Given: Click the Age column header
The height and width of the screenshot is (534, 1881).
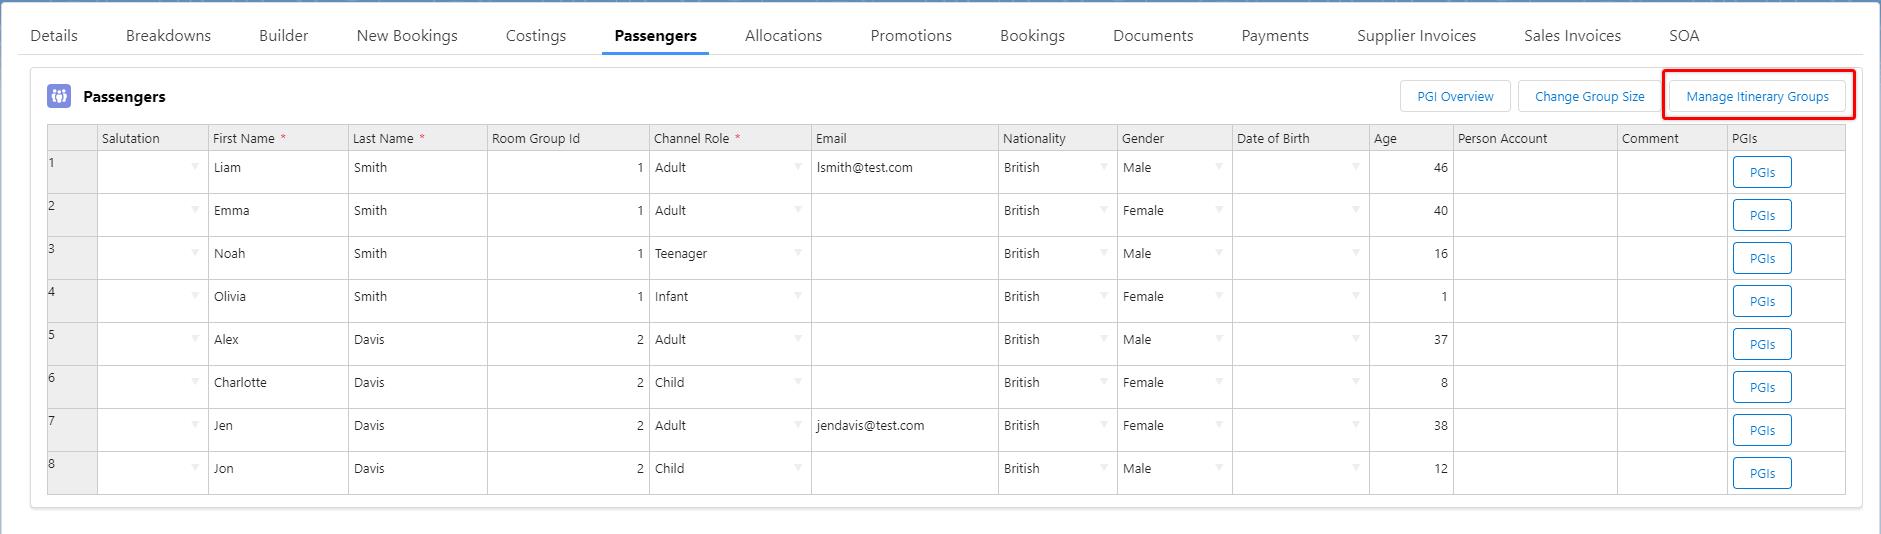Looking at the screenshot, I should tap(1412, 138).
